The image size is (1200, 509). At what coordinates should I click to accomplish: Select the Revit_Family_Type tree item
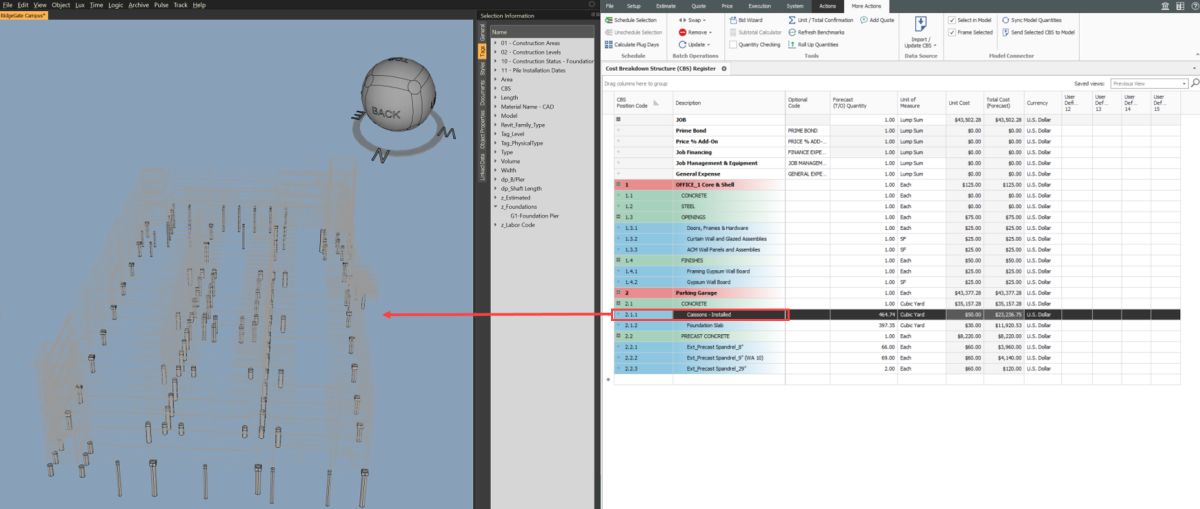point(523,124)
